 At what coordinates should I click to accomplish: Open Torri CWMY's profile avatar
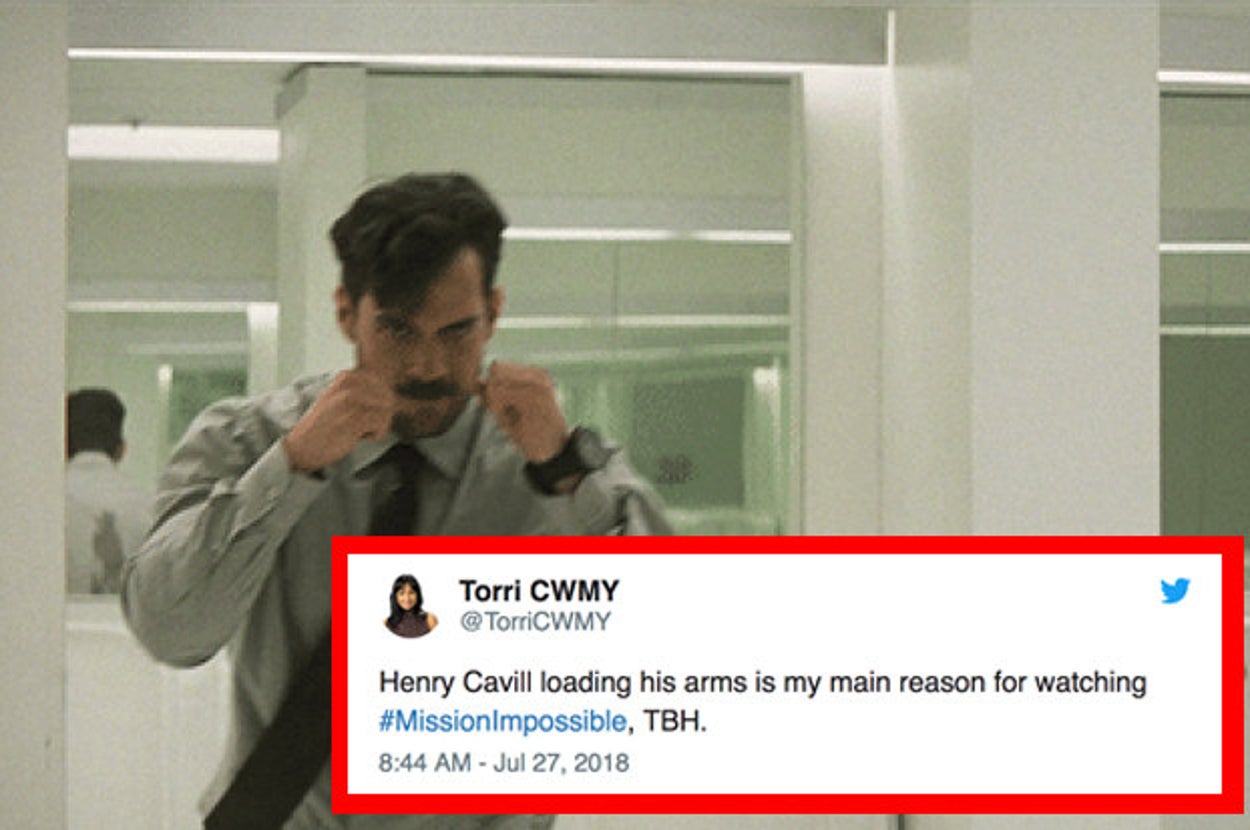pos(410,606)
